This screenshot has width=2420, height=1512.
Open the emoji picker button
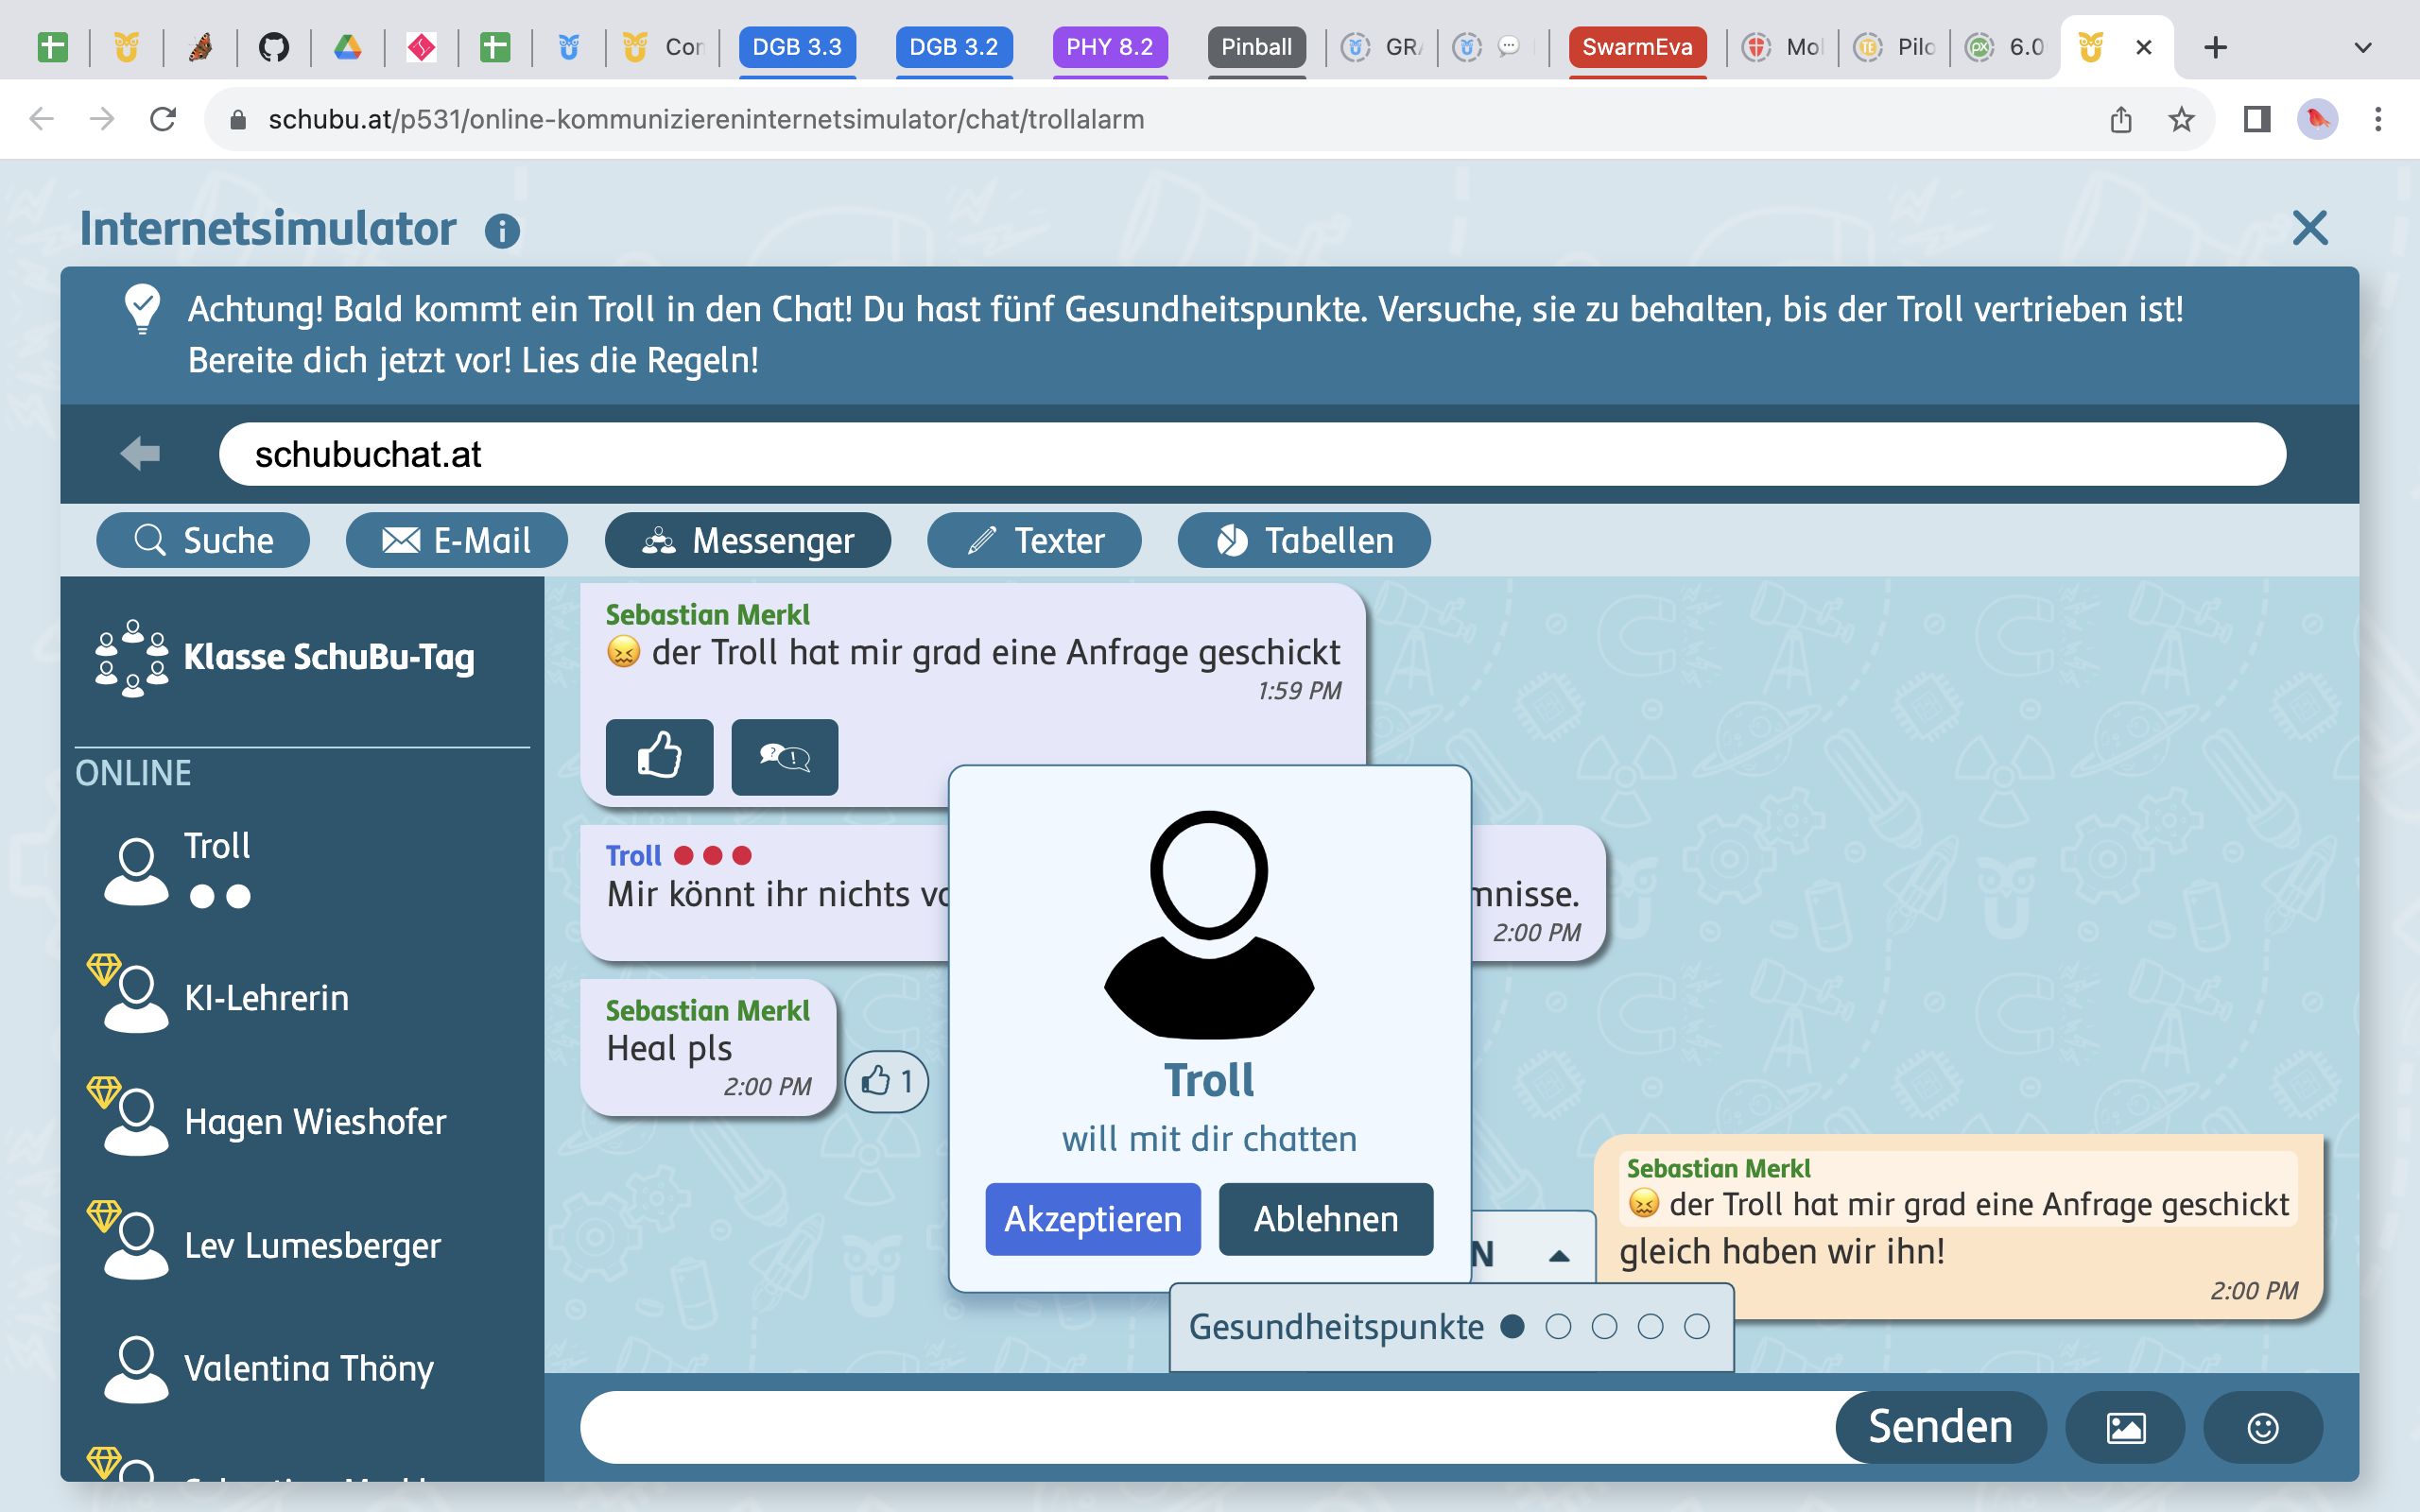(2263, 1427)
